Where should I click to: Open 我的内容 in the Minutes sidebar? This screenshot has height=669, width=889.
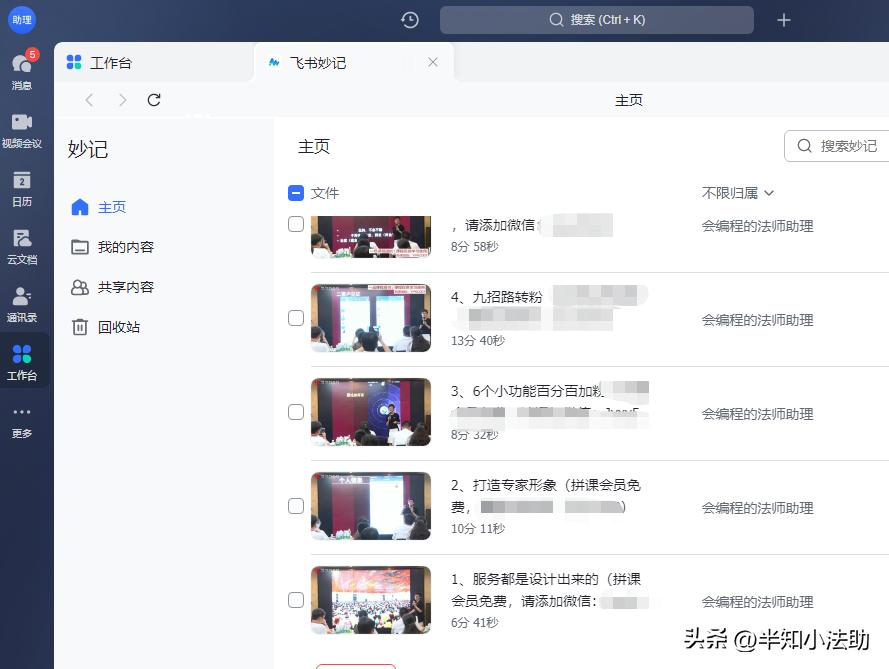coord(127,247)
